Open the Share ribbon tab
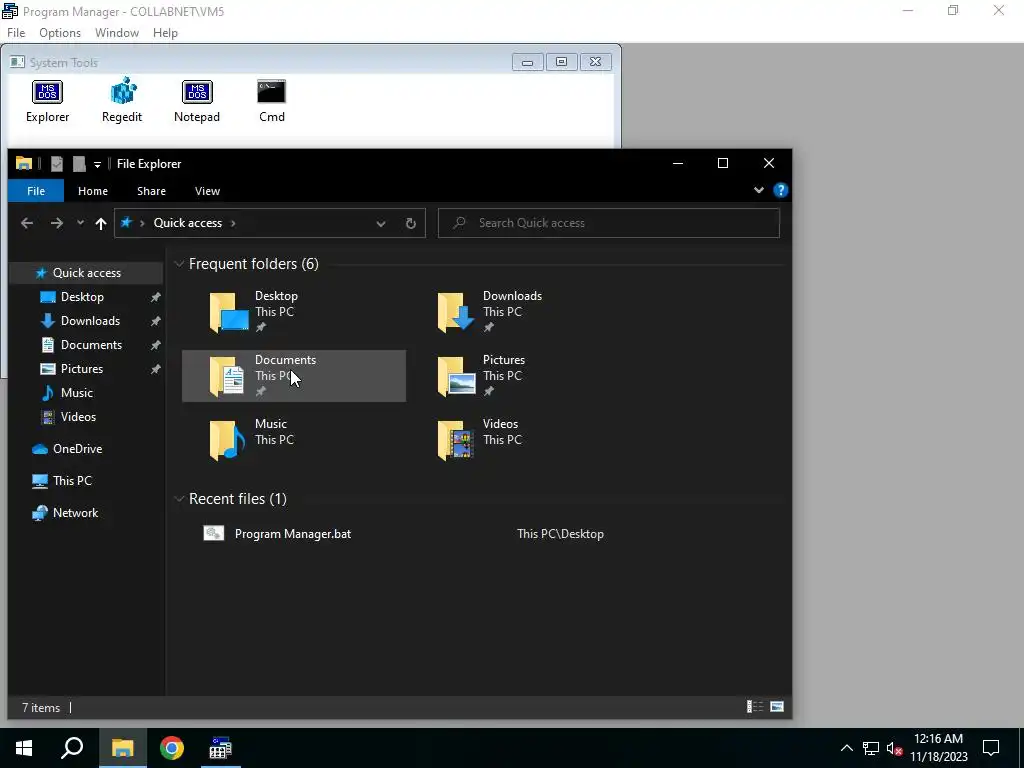Image resolution: width=1024 pixels, height=768 pixels. point(152,191)
